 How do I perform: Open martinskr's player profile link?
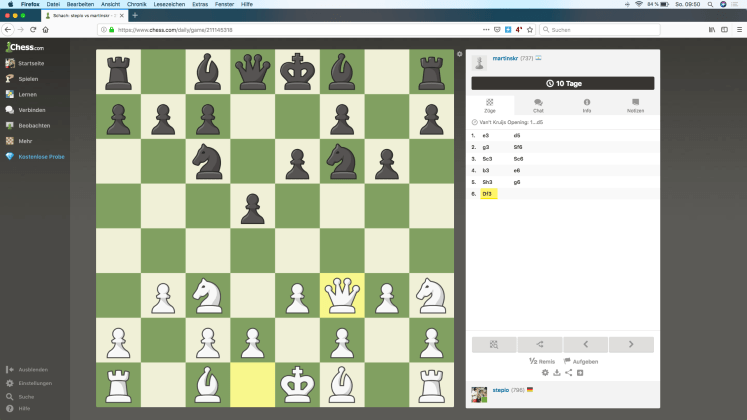[506, 58]
